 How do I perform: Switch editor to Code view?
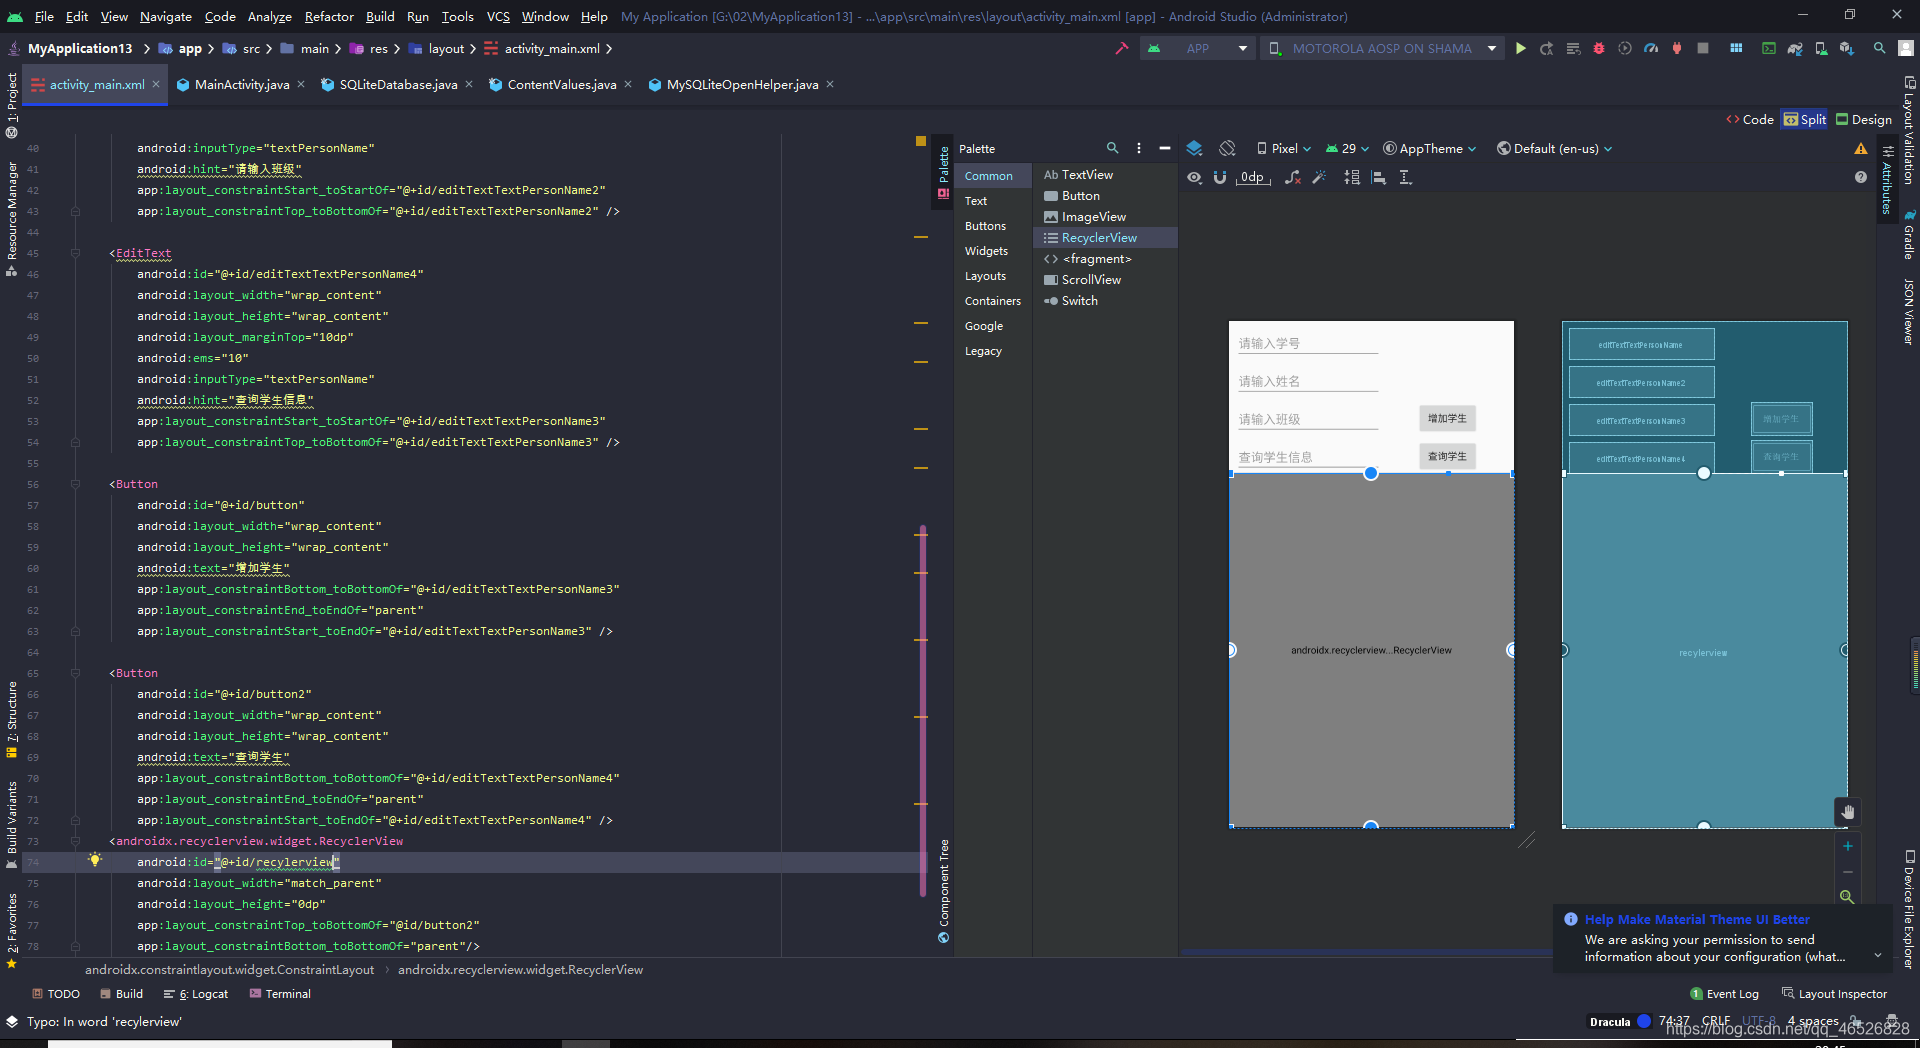tap(1750, 119)
